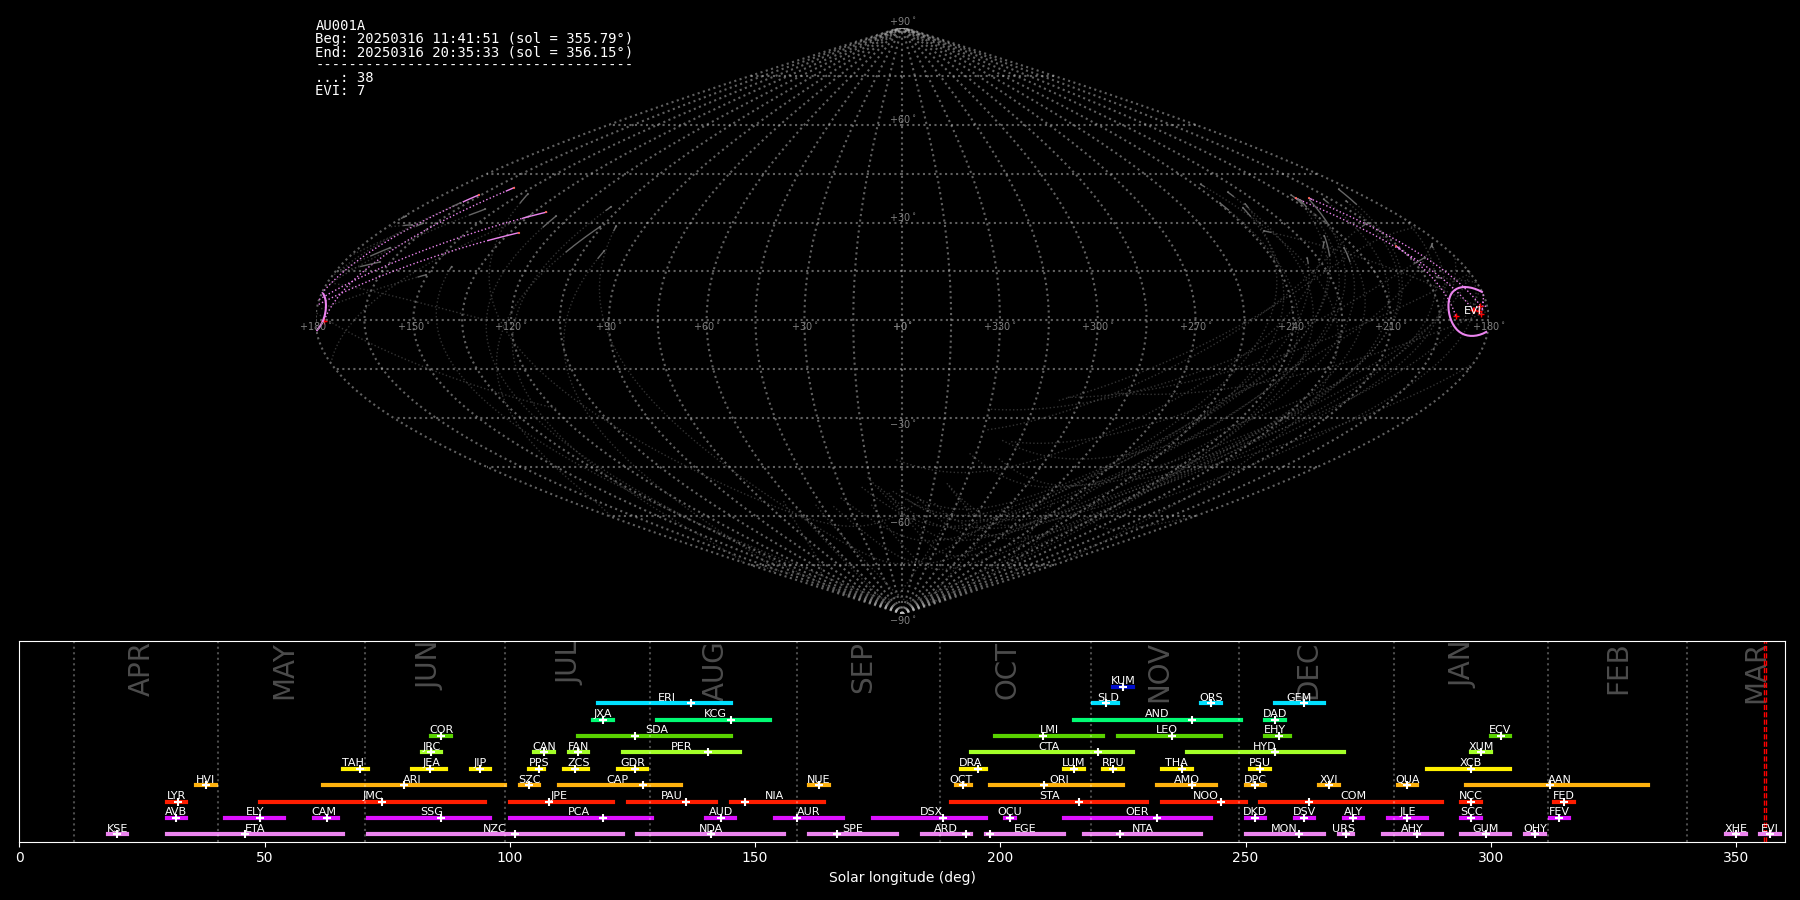
Task: Select the GUM shower label
Action: click(1485, 829)
